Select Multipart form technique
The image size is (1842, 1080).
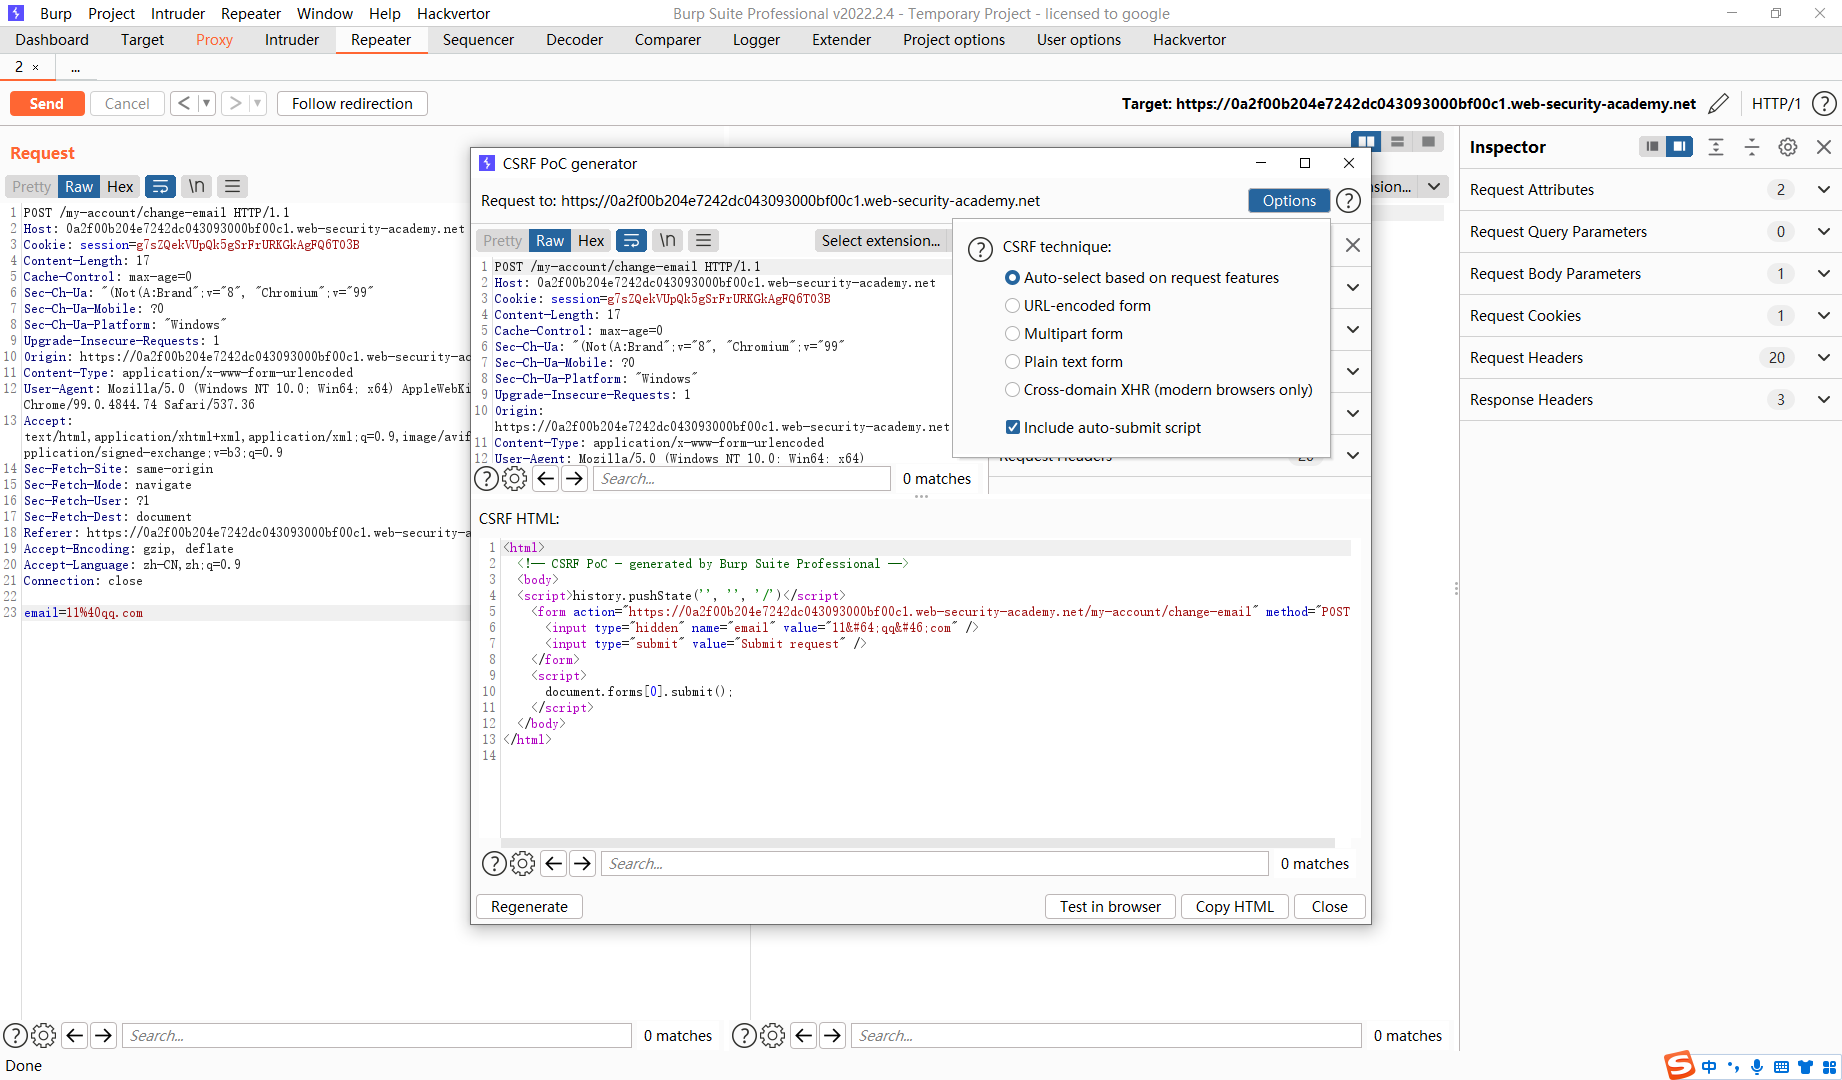coord(1063,333)
